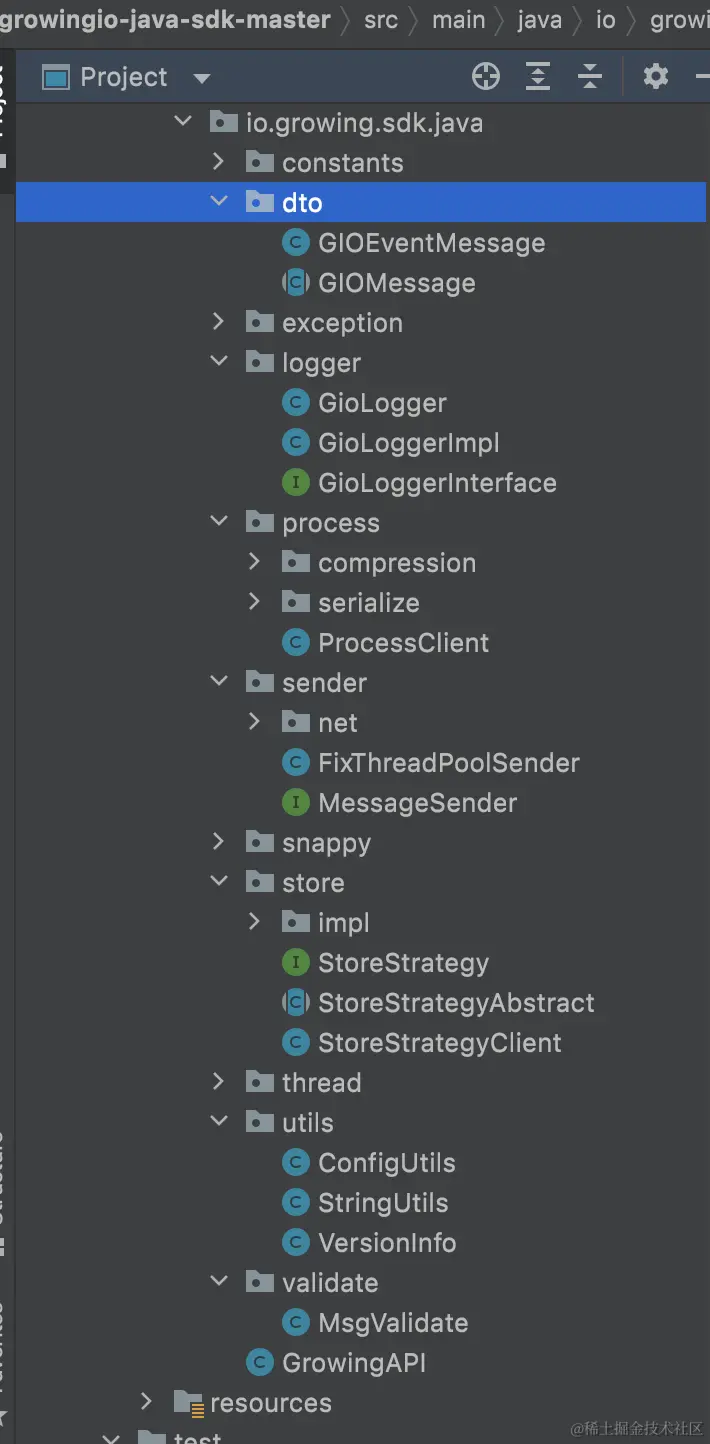
Task: Click the MessageSender interface icon
Action: (295, 803)
